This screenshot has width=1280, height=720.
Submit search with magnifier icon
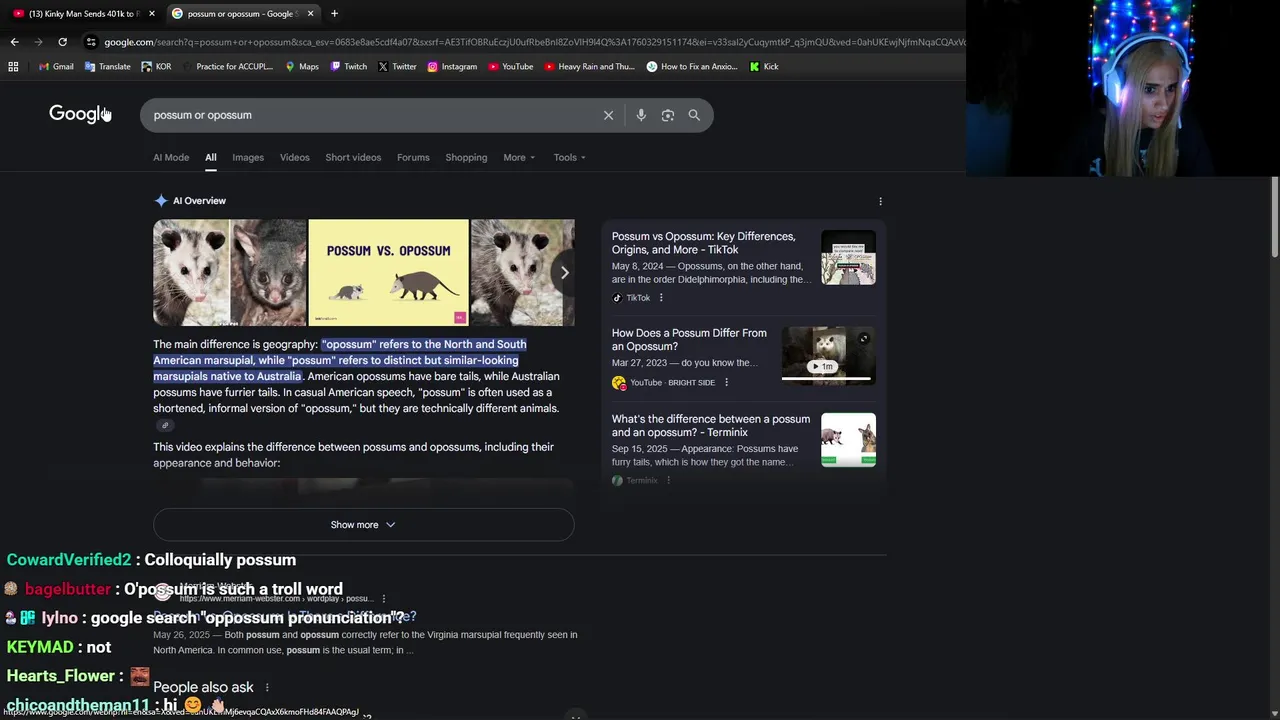(x=694, y=115)
